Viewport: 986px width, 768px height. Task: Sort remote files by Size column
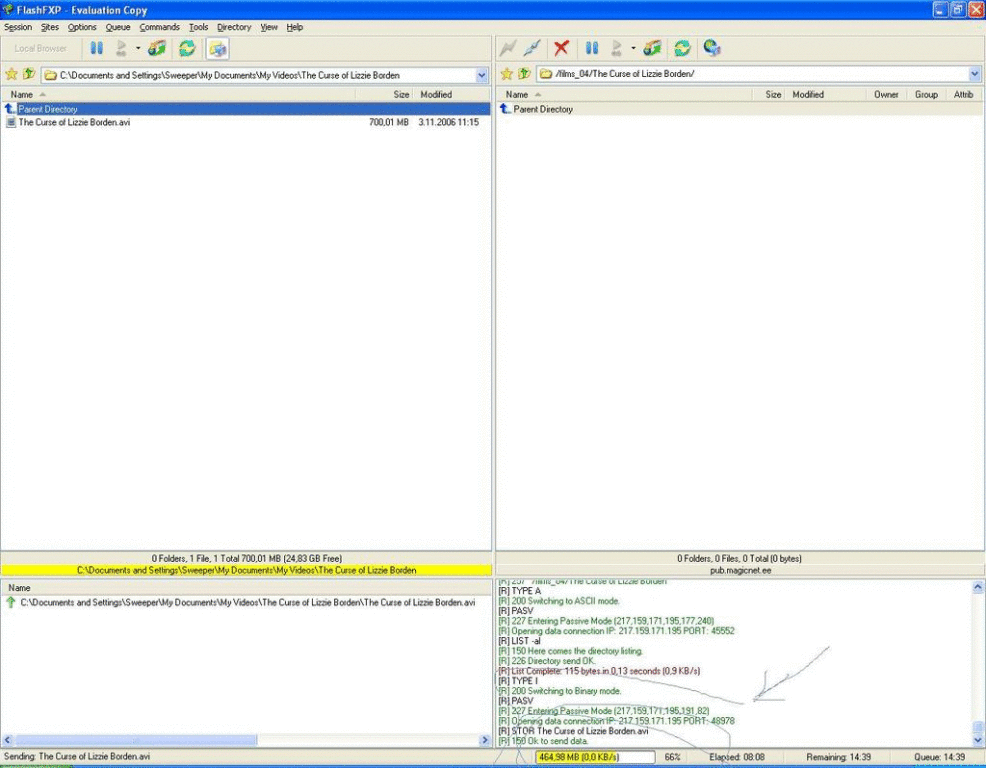point(768,94)
